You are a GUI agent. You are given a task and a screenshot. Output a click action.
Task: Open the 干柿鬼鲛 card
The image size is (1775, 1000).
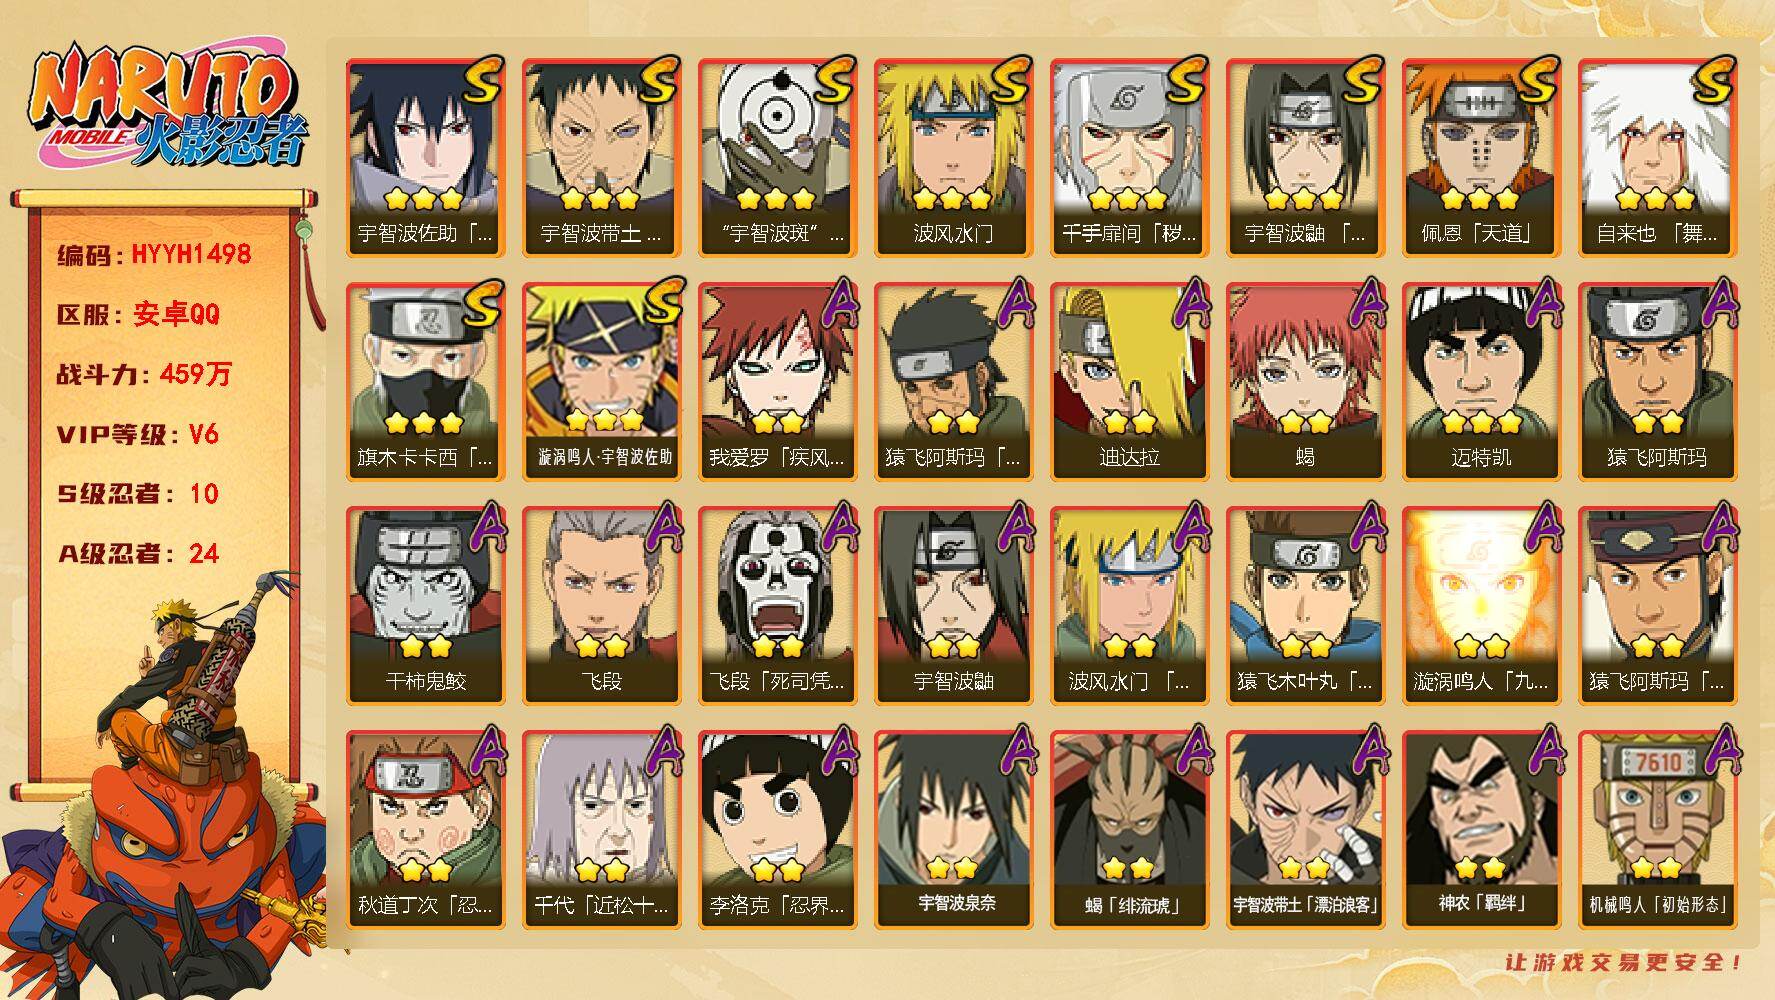426,606
